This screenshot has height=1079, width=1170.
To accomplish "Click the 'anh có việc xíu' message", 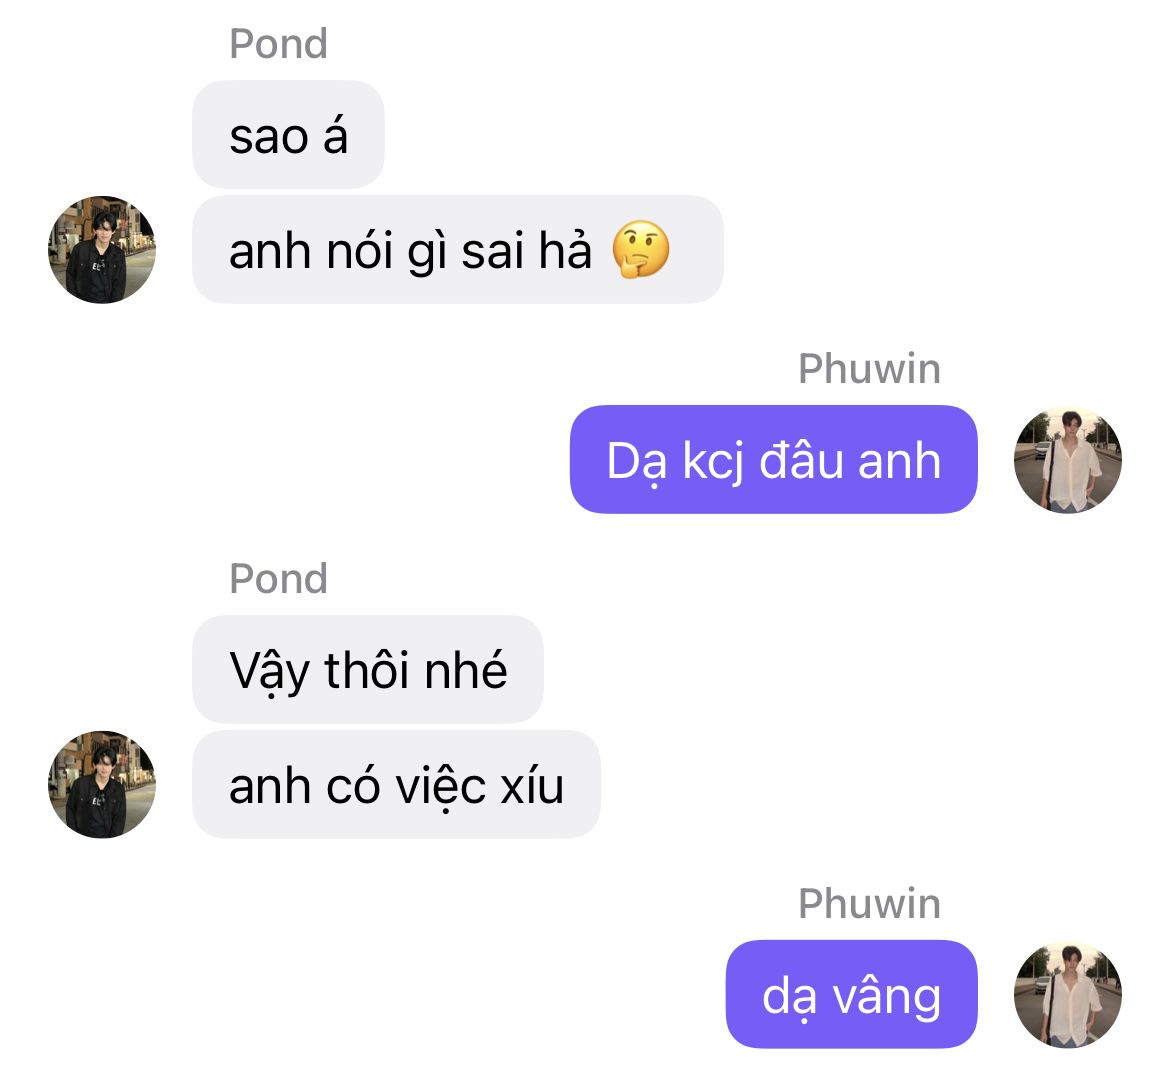I will (396, 784).
